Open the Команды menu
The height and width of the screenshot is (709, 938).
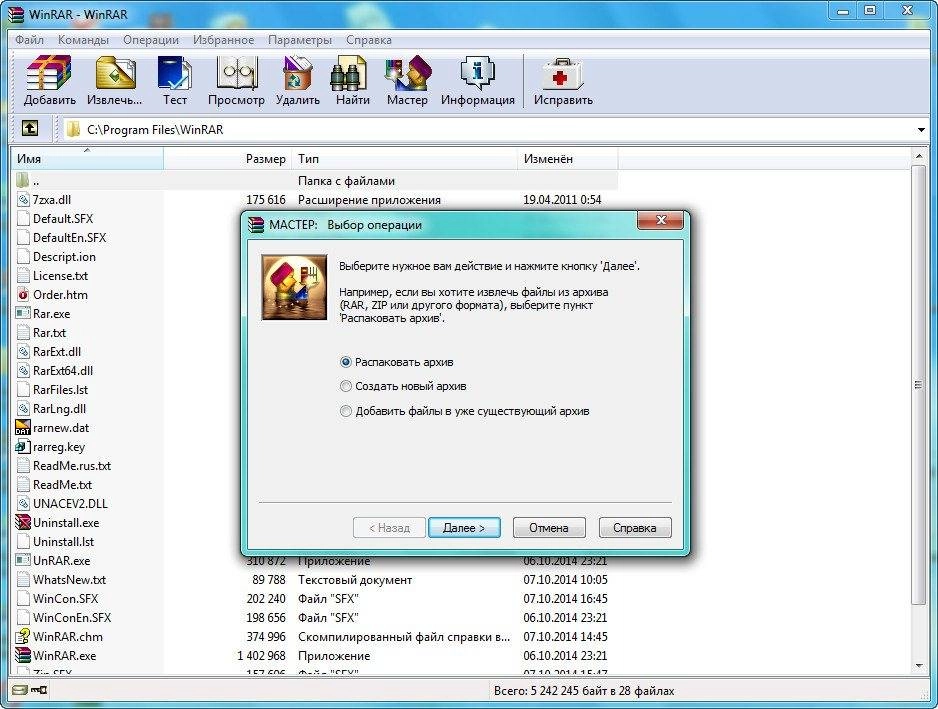coord(83,39)
